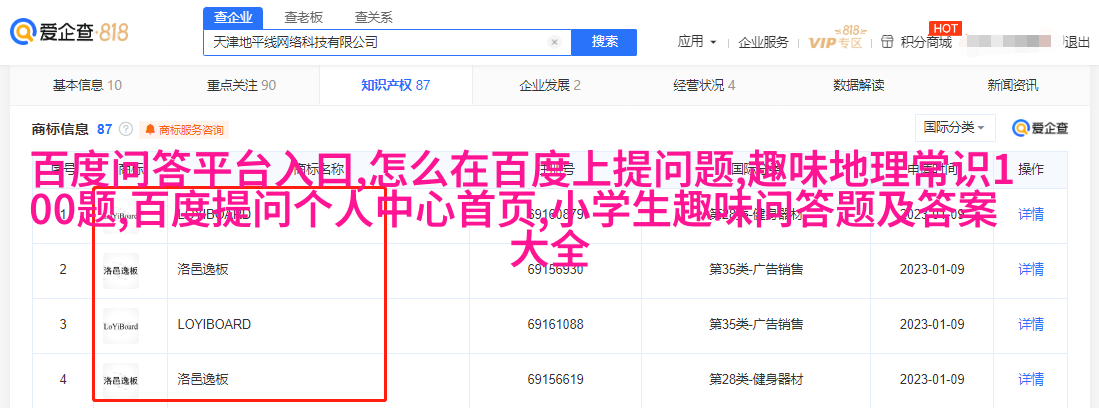Click the help question mark beside 商标信息
1099x408 pixels.
[x=125, y=129]
